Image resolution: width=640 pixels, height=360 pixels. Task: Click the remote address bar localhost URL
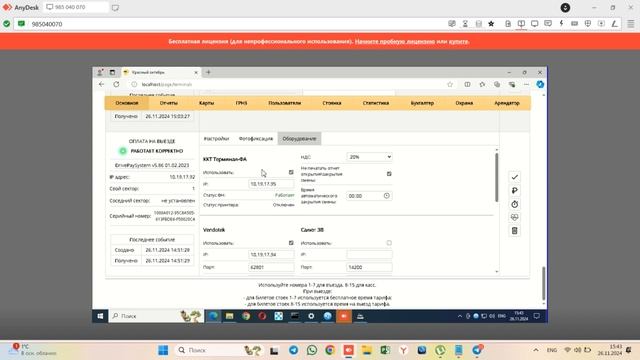coord(167,84)
